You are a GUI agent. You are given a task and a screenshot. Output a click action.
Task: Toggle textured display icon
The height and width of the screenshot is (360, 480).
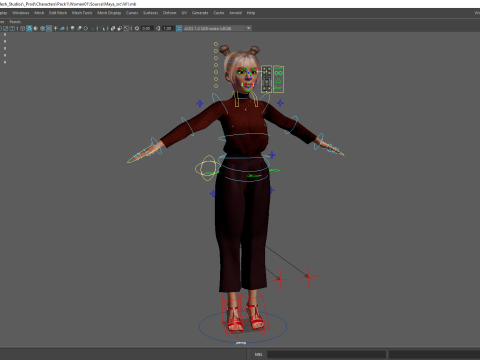[49, 28]
